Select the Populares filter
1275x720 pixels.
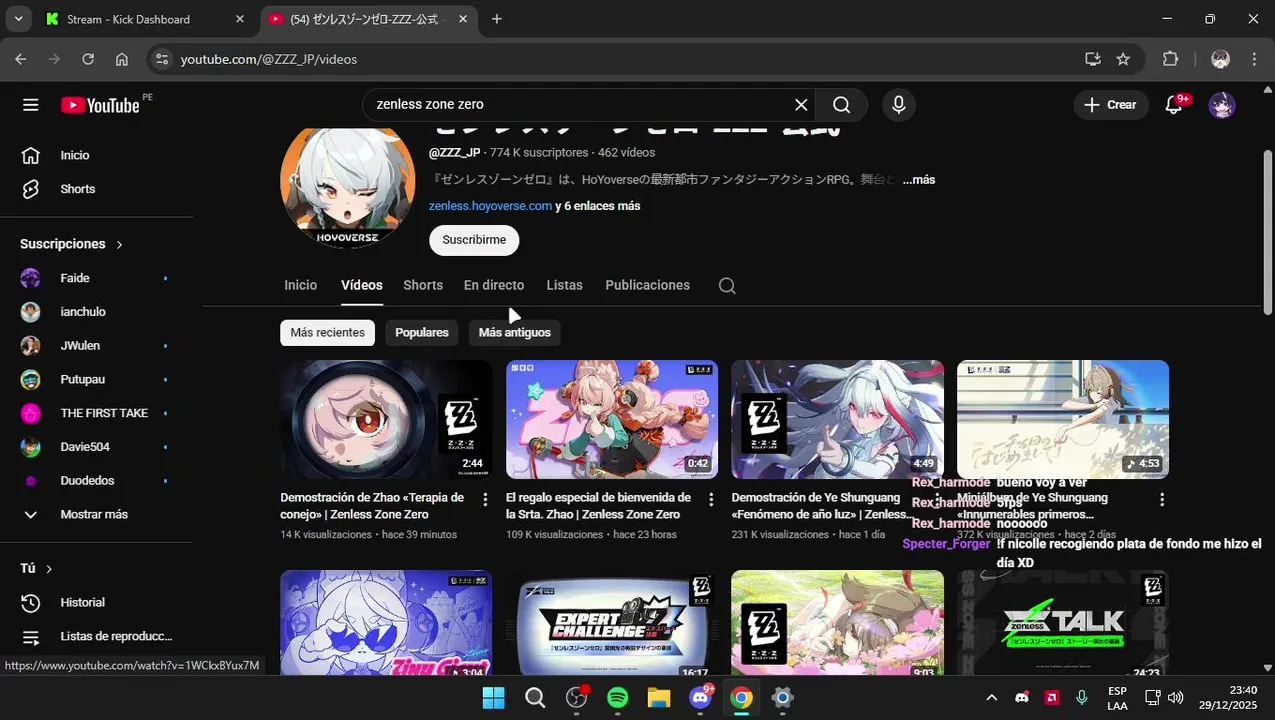click(x=422, y=333)
